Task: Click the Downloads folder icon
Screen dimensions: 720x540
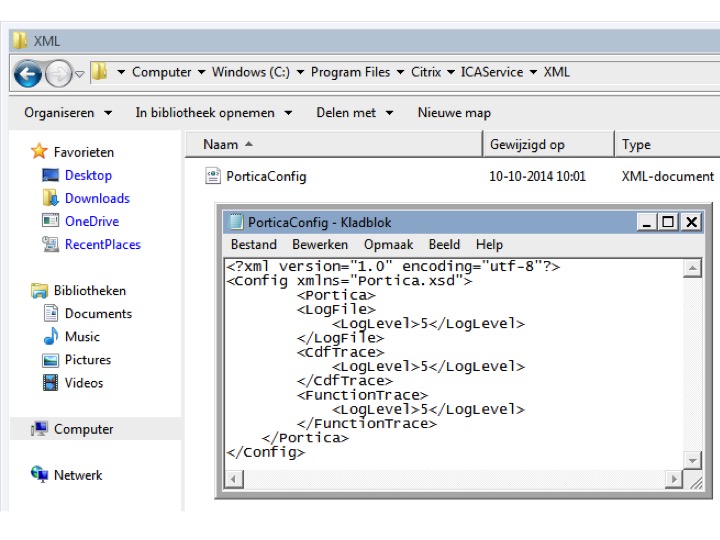Action: [x=51, y=197]
